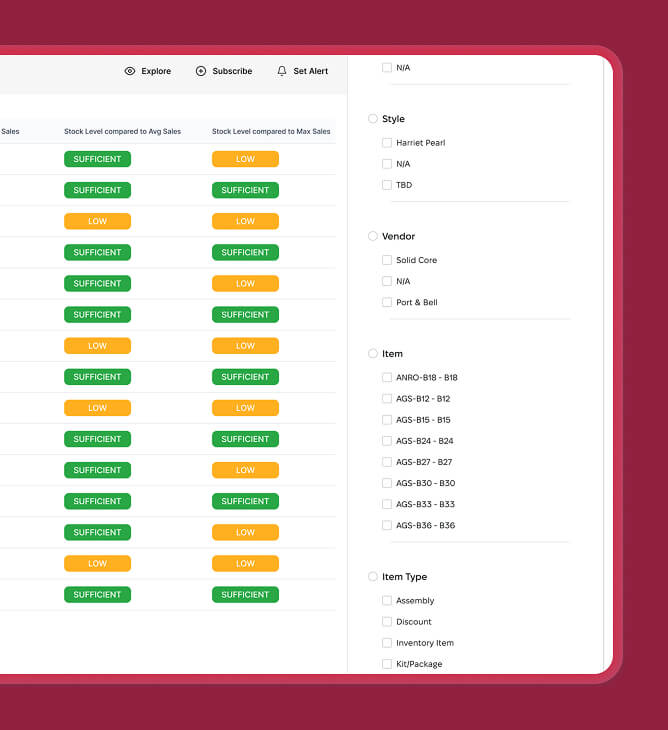Click the Subscribe button label
668x730 pixels.
[232, 71]
